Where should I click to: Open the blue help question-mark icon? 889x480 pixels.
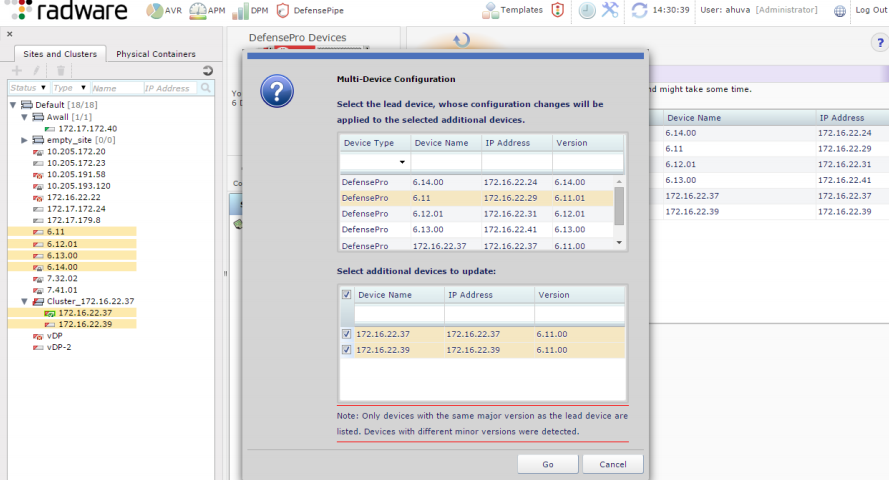tap(880, 42)
